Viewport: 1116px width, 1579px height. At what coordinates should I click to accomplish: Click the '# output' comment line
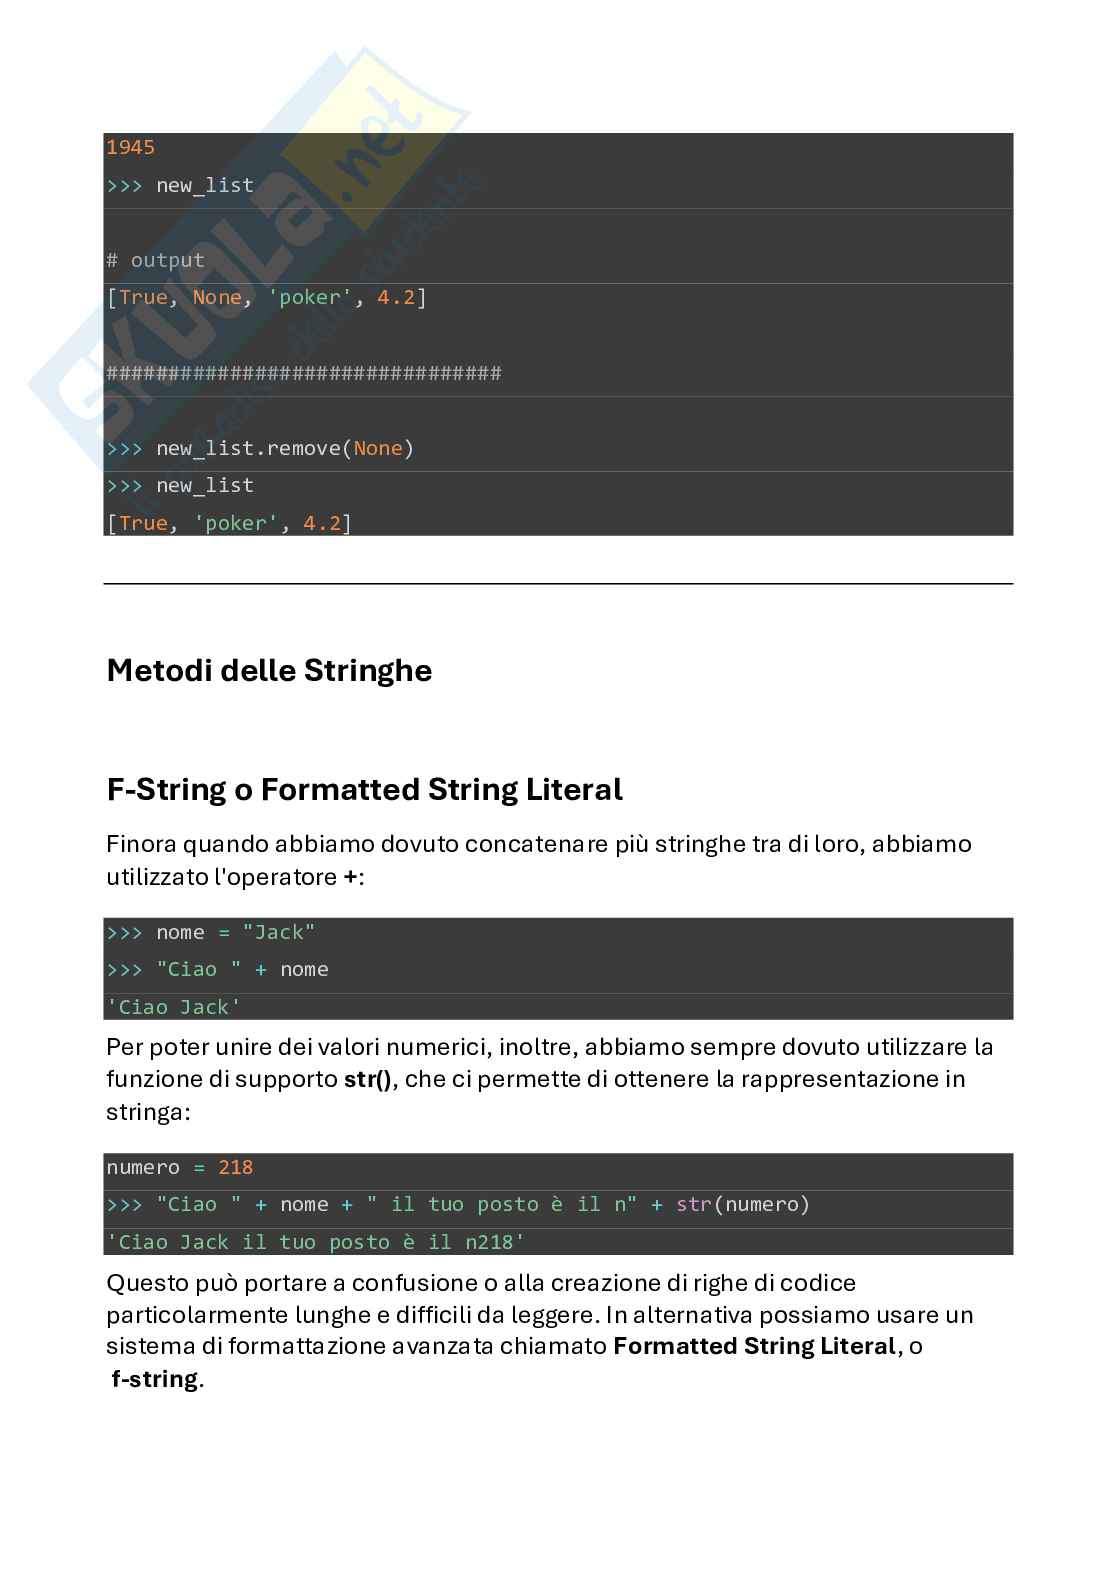(156, 260)
